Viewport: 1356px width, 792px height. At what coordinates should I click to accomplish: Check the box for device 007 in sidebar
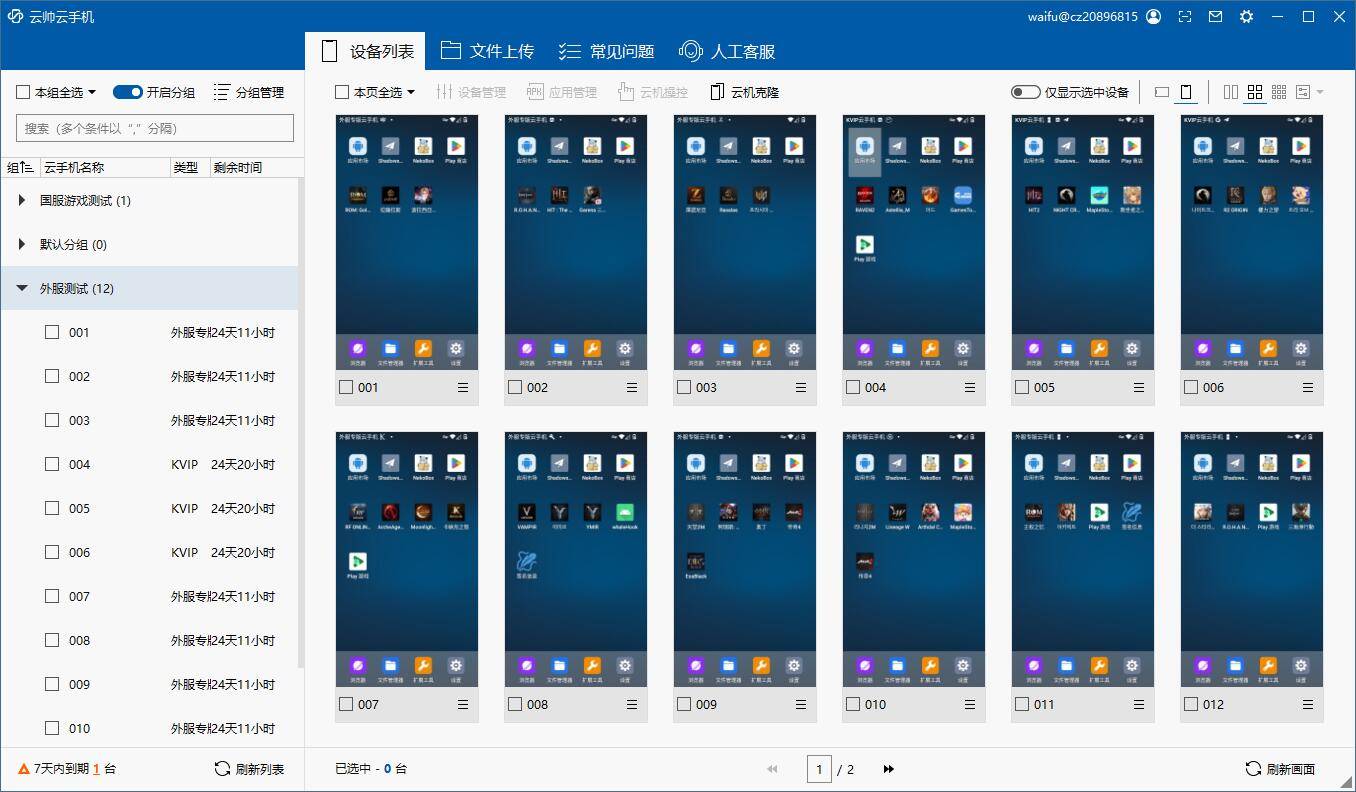[52, 596]
